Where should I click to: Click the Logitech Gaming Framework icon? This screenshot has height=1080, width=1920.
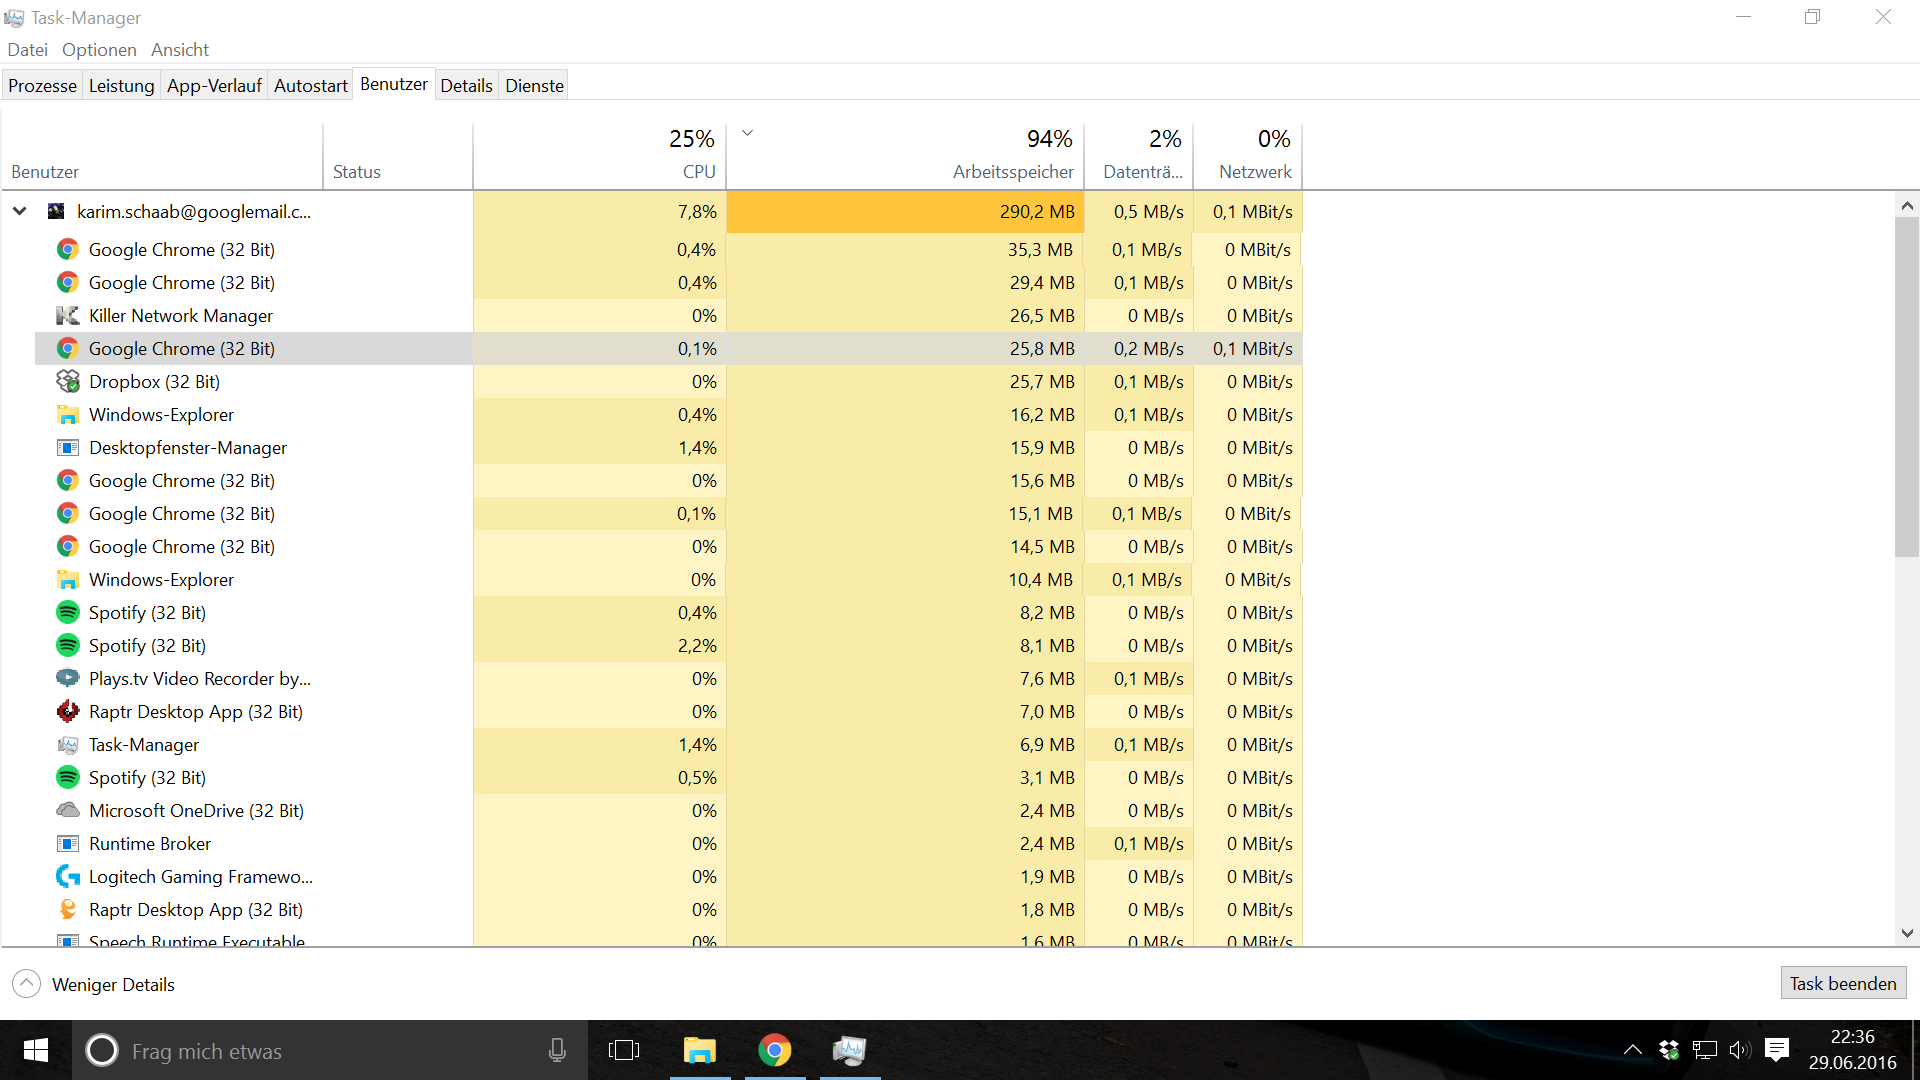(x=68, y=877)
